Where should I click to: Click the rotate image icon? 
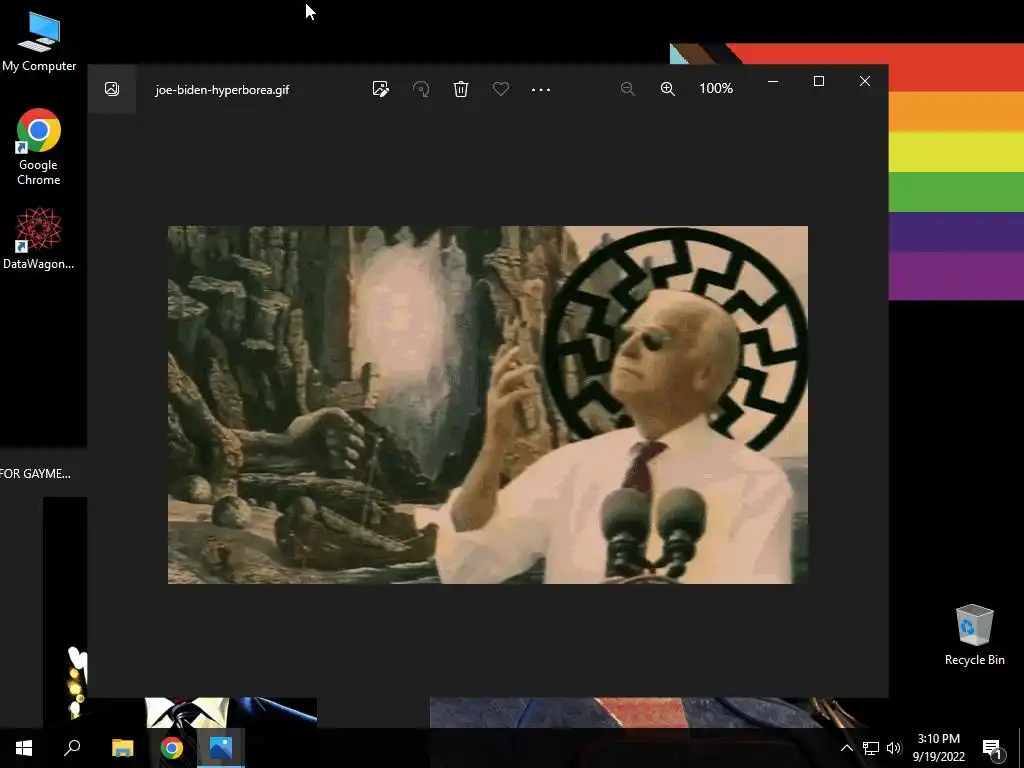[421, 89]
